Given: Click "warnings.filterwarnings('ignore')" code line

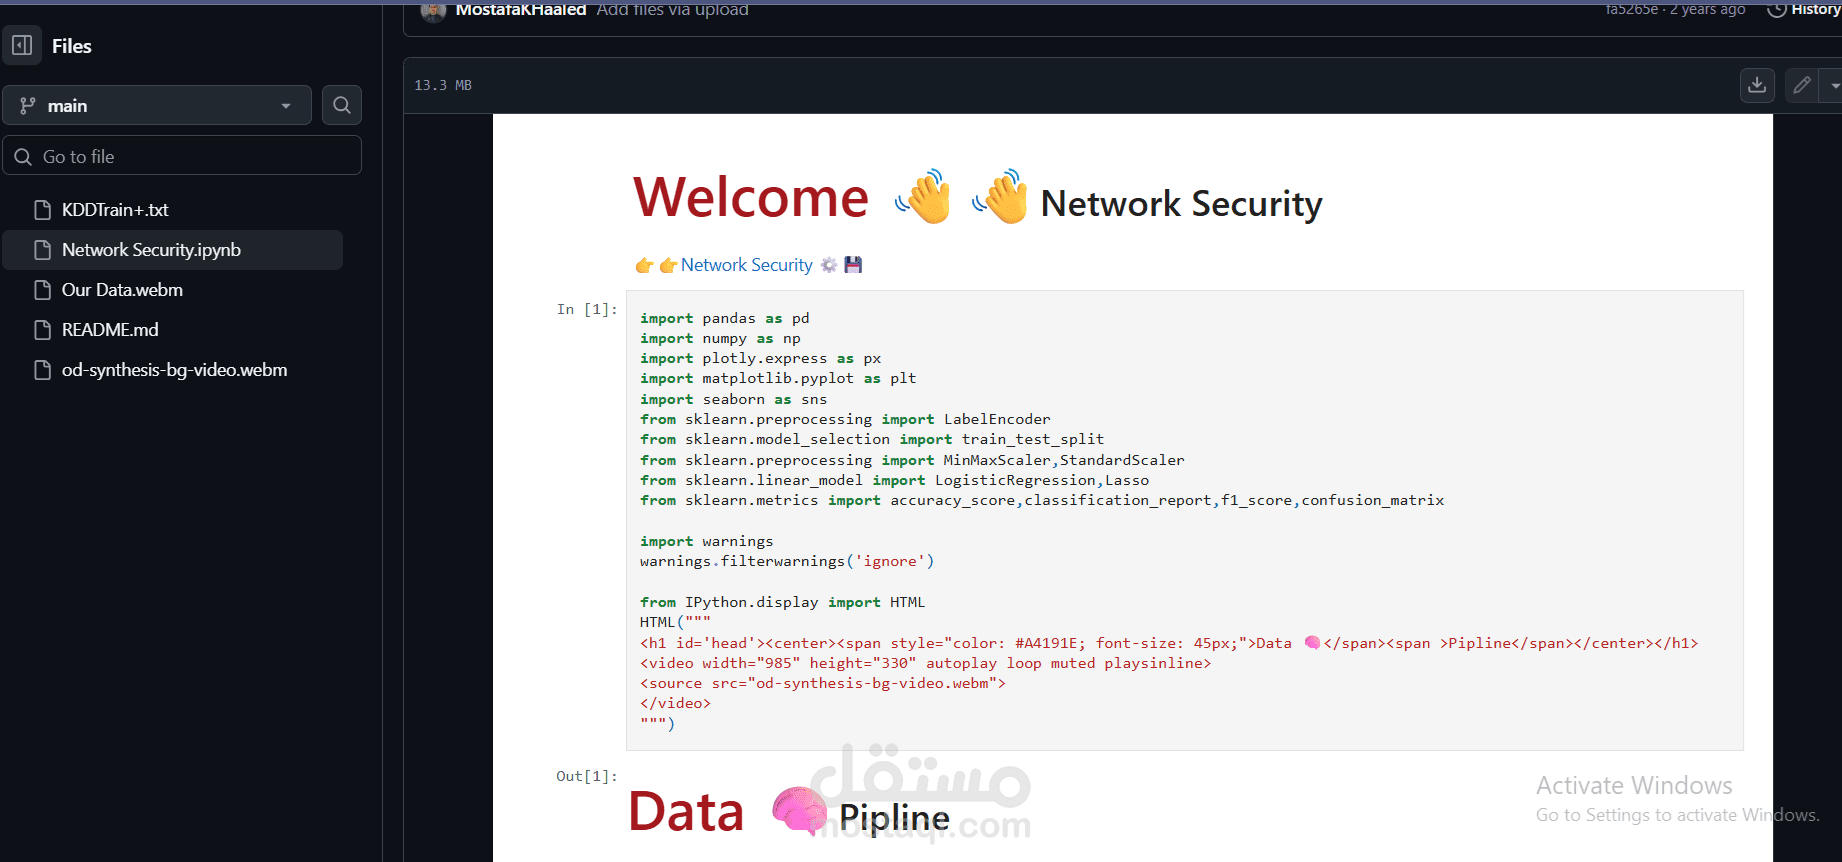Looking at the screenshot, I should click(x=787, y=561).
